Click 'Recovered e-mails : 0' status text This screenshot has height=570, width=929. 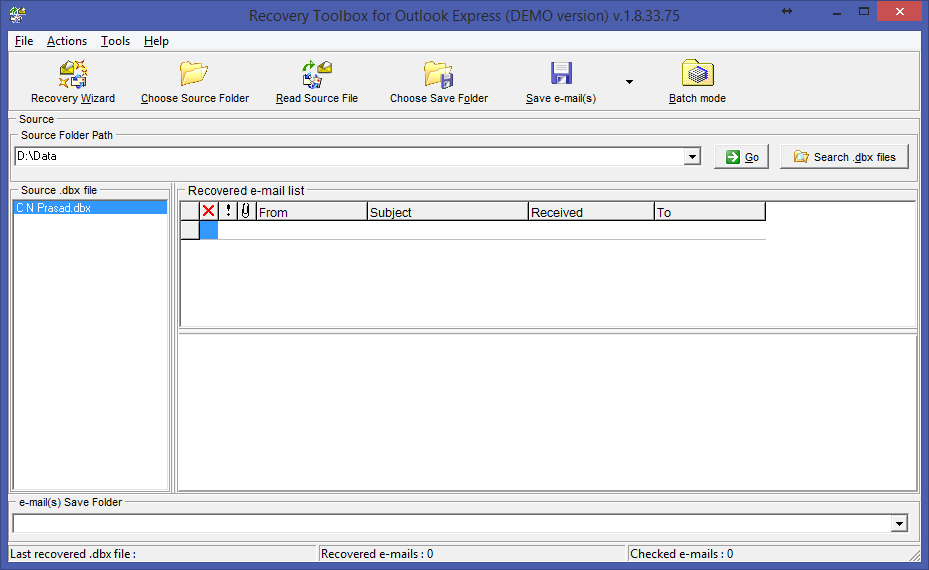pyautogui.click(x=377, y=554)
